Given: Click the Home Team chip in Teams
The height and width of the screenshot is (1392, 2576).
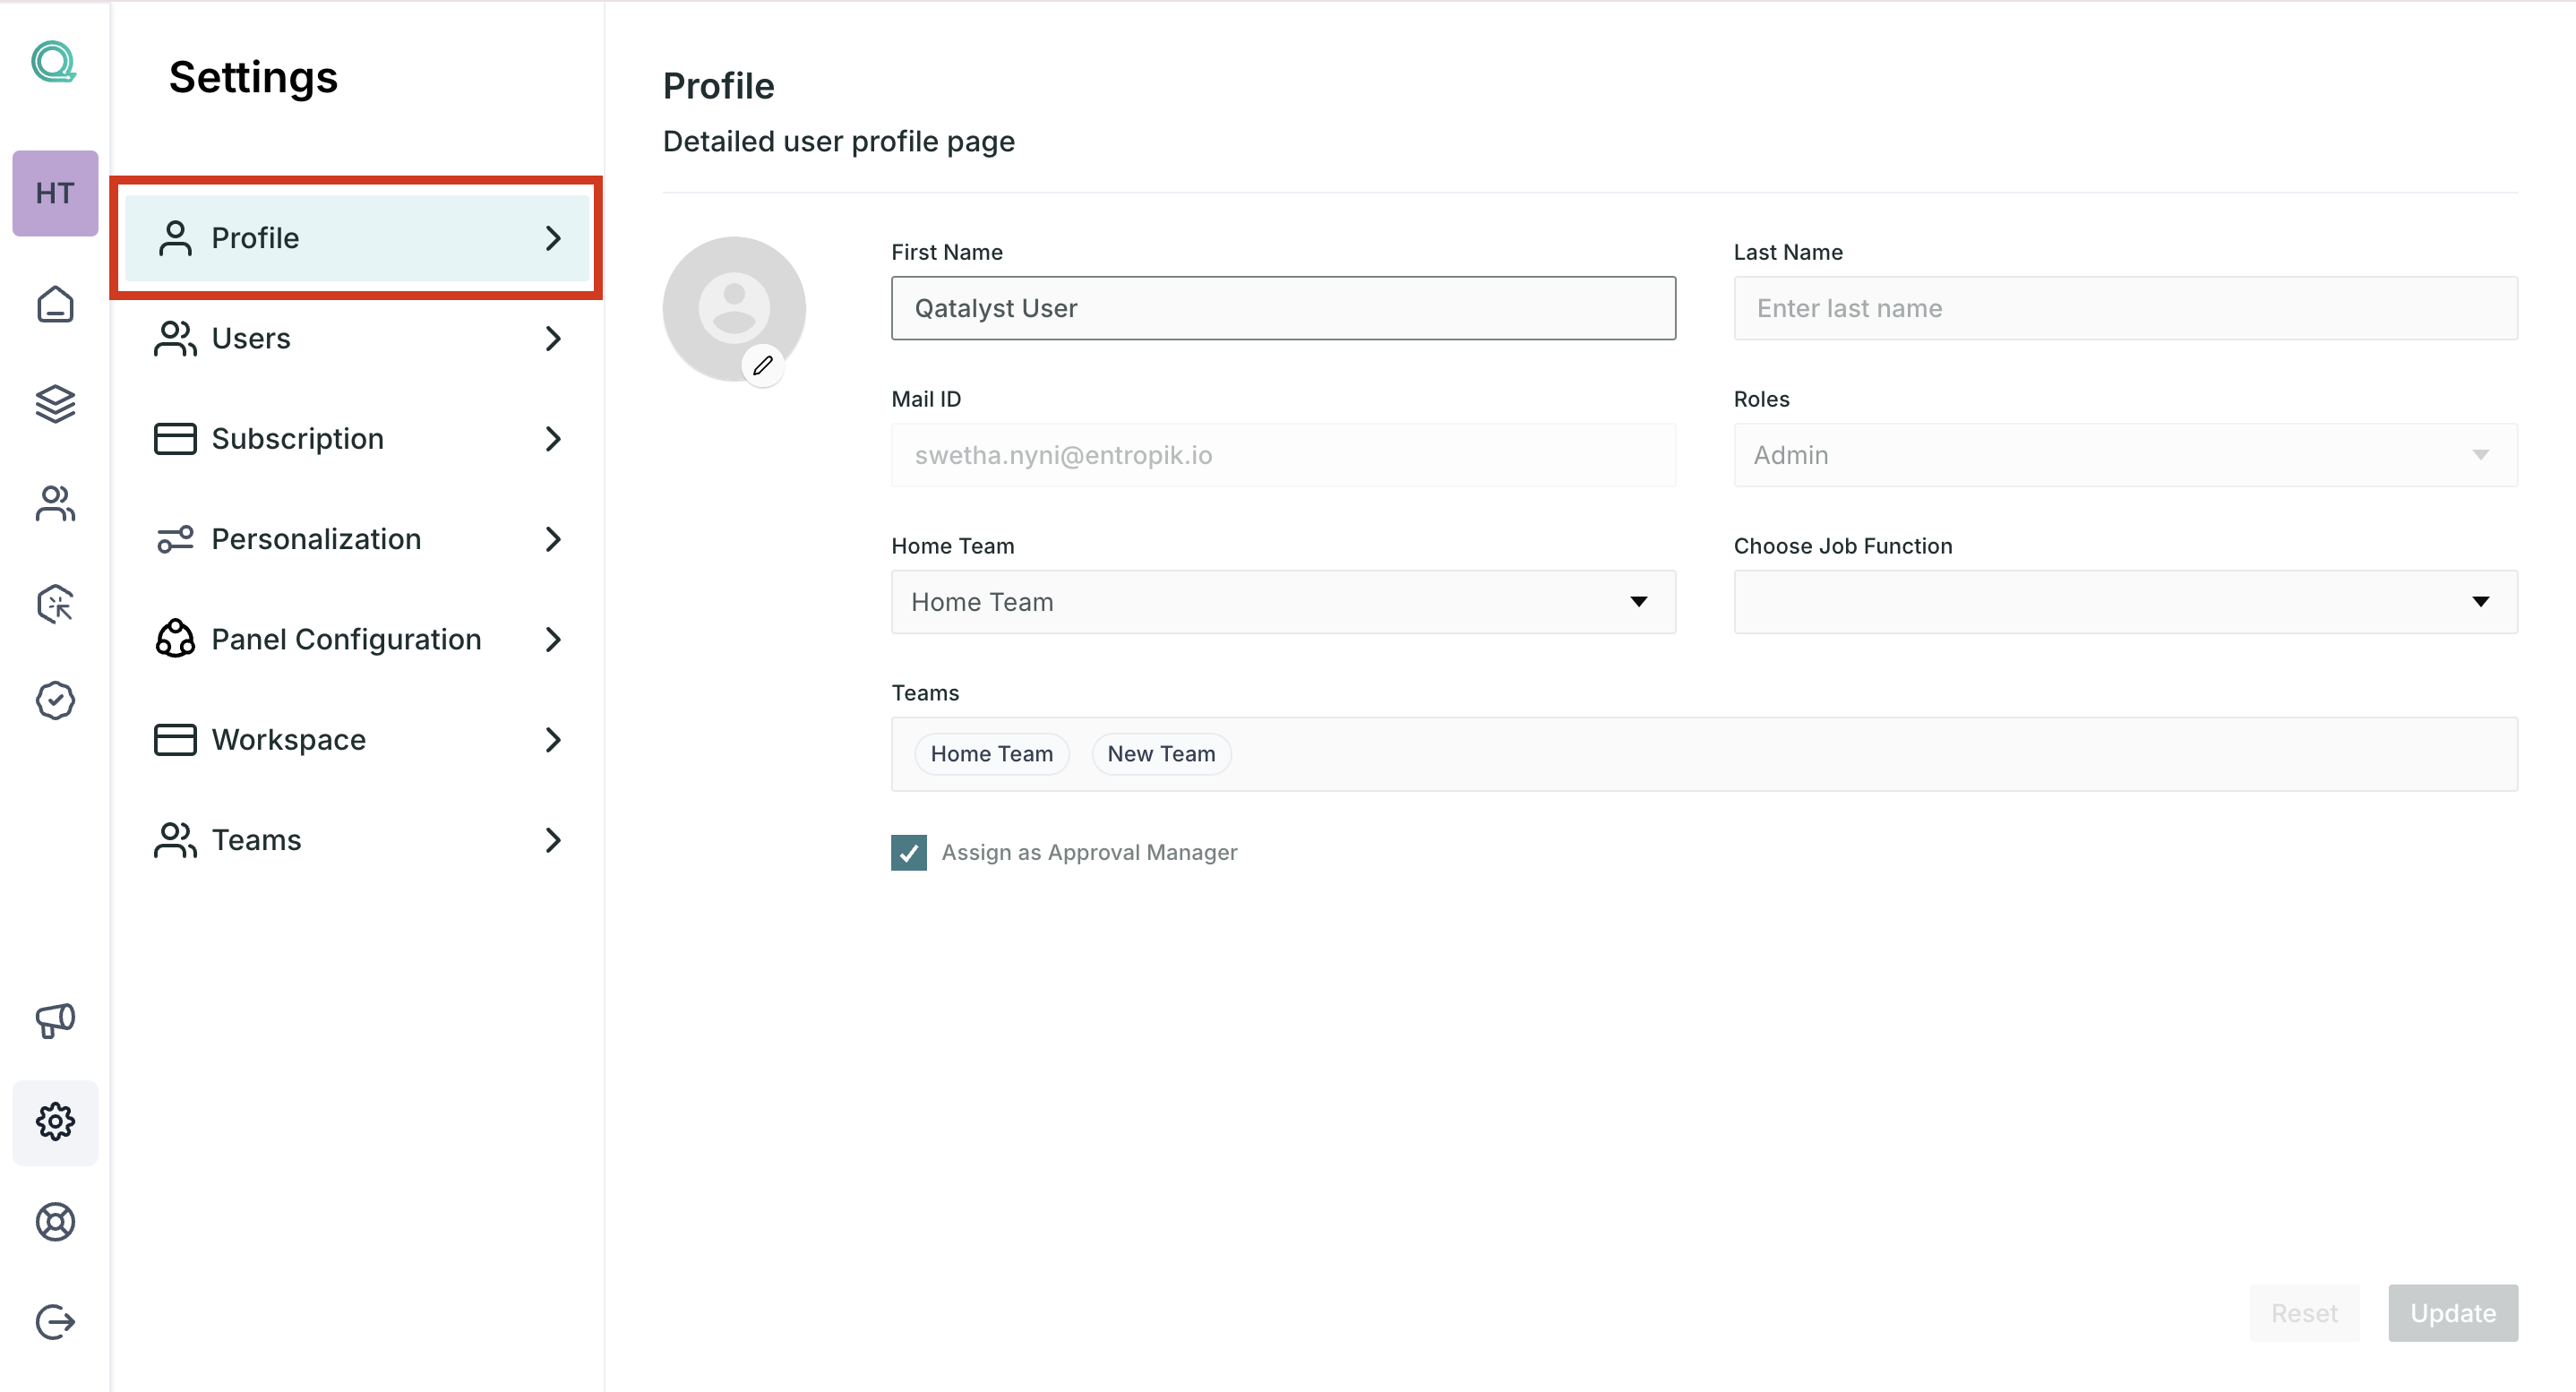Looking at the screenshot, I should pyautogui.click(x=991, y=754).
